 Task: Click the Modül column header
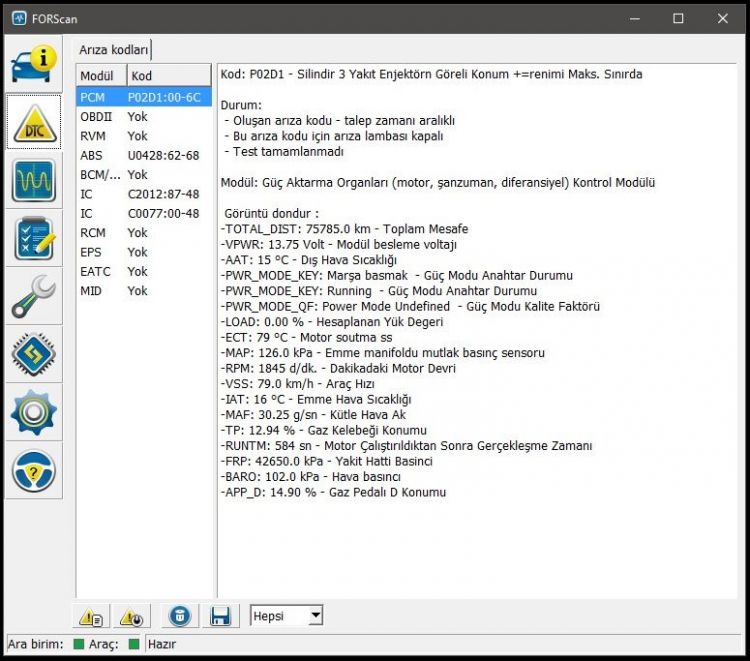pyautogui.click(x=101, y=76)
